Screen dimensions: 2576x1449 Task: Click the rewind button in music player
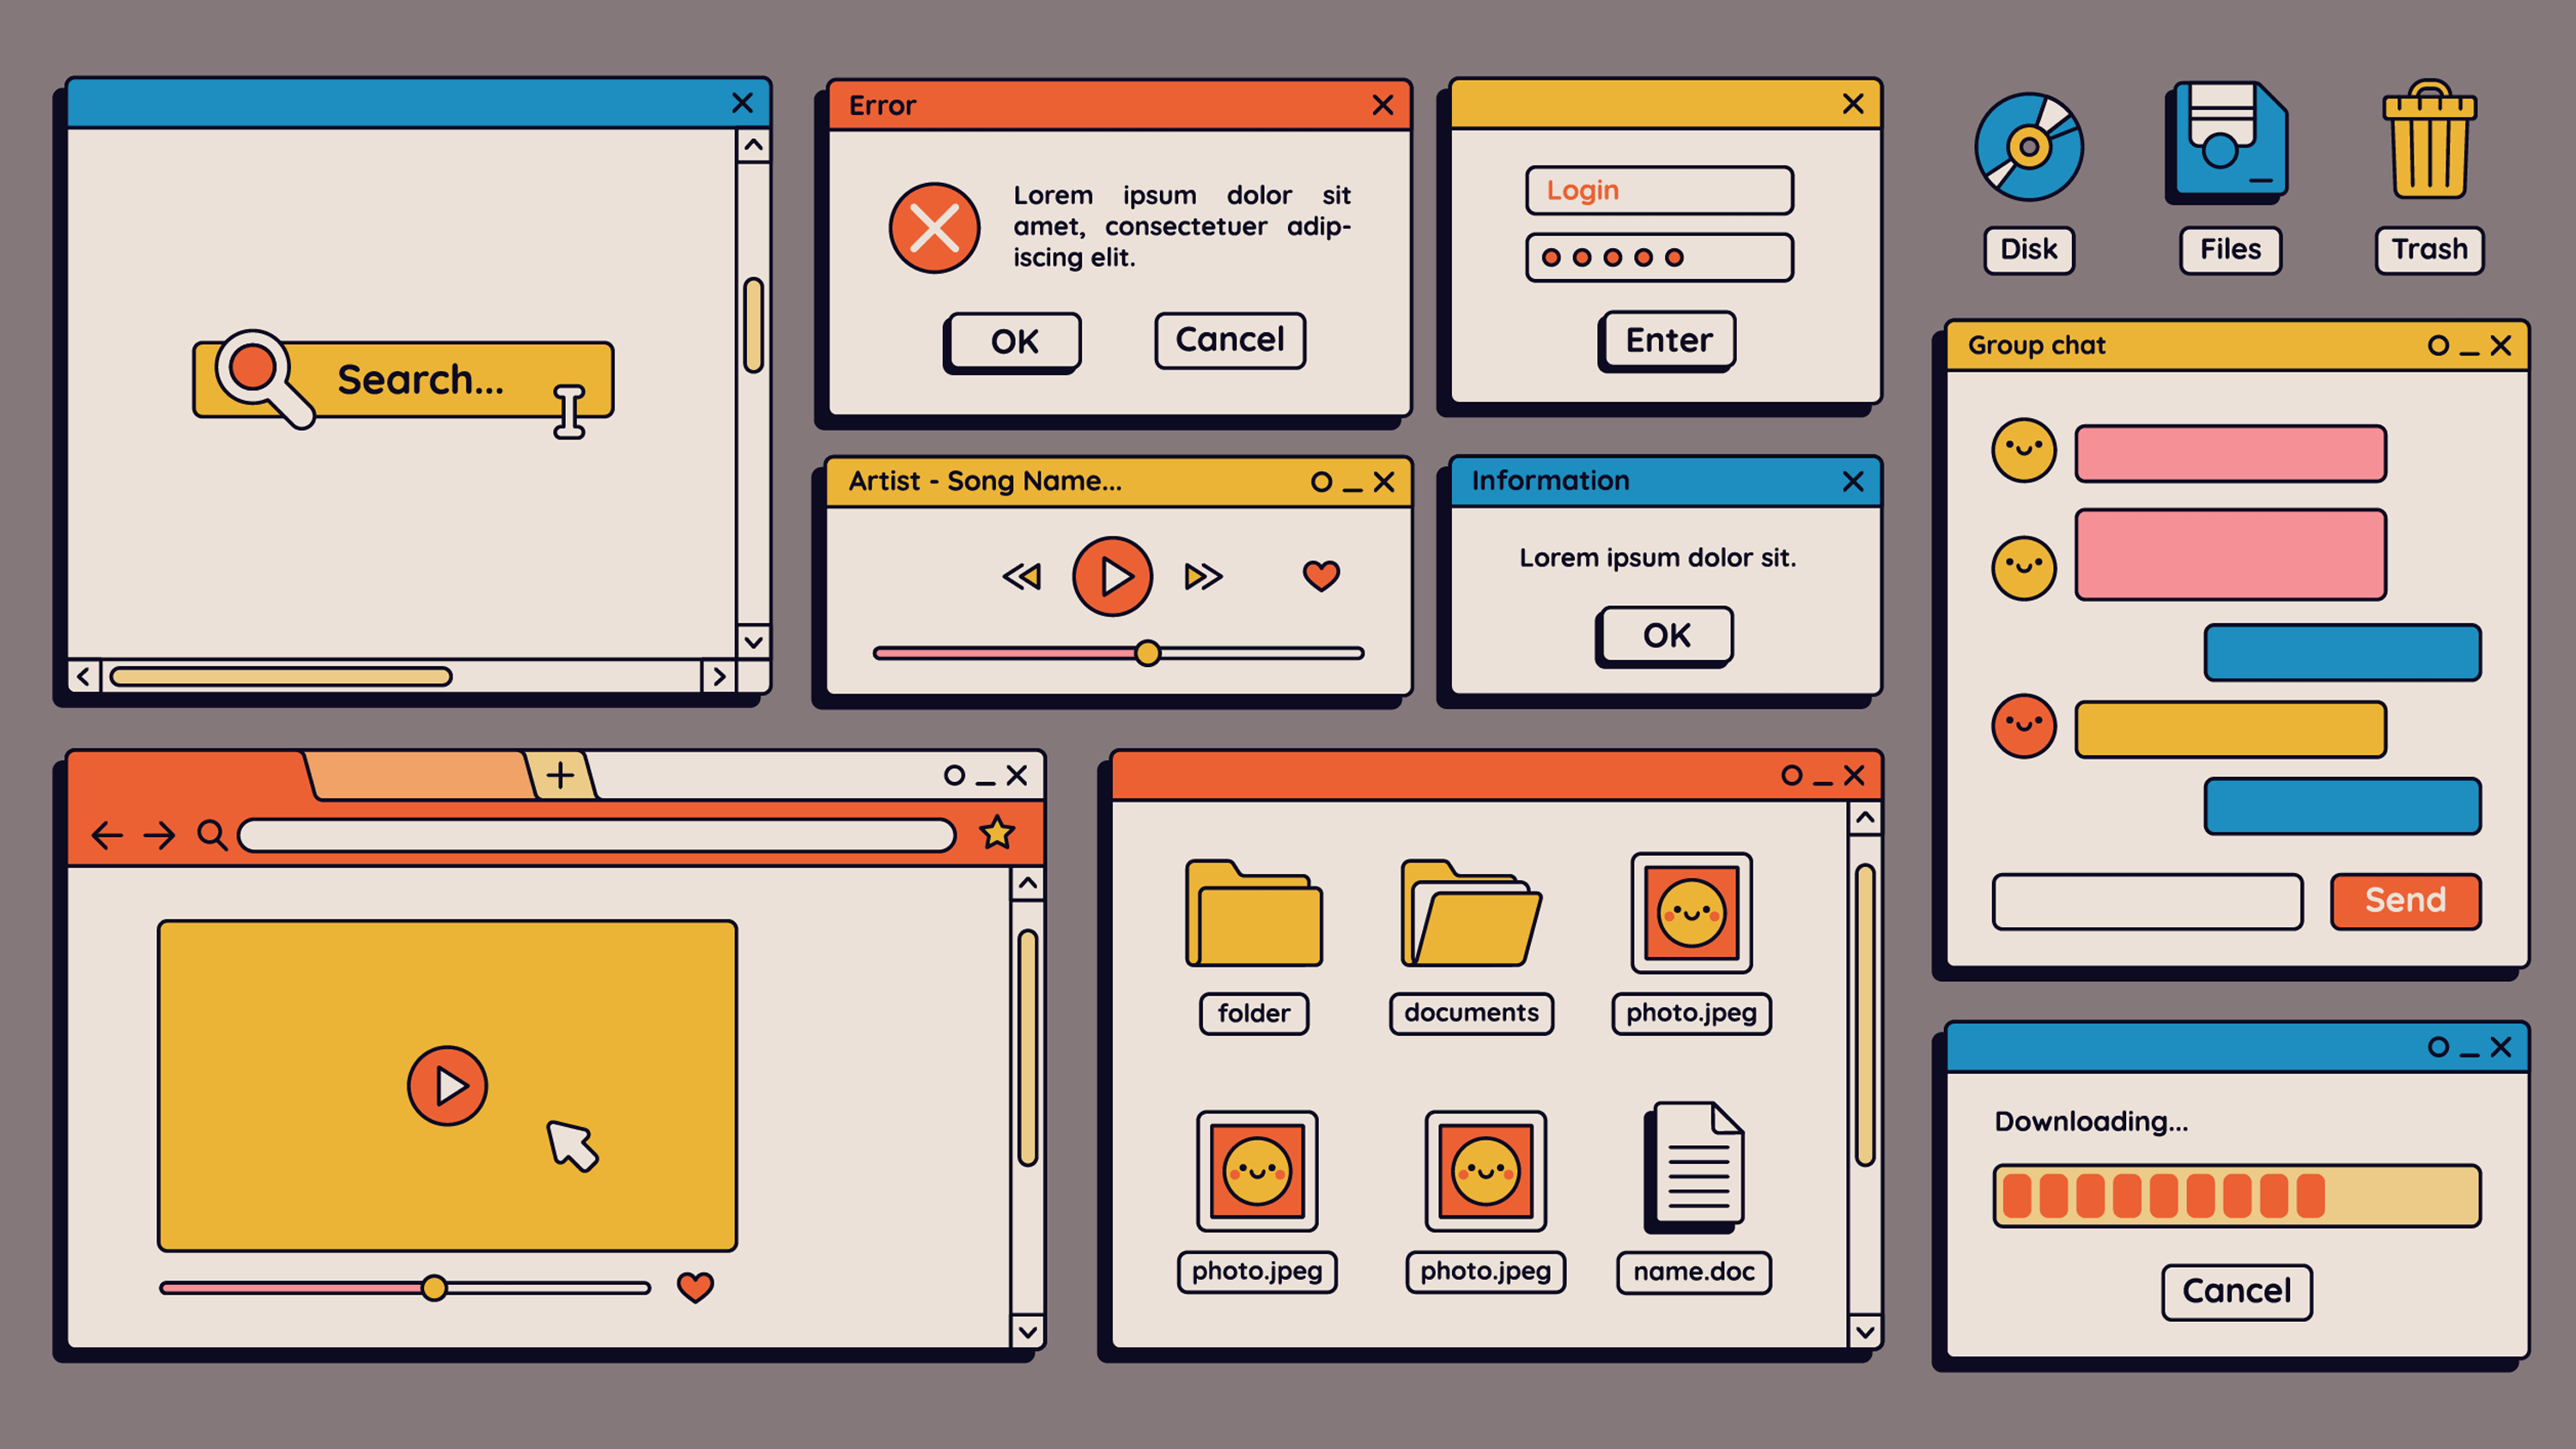pos(1024,577)
